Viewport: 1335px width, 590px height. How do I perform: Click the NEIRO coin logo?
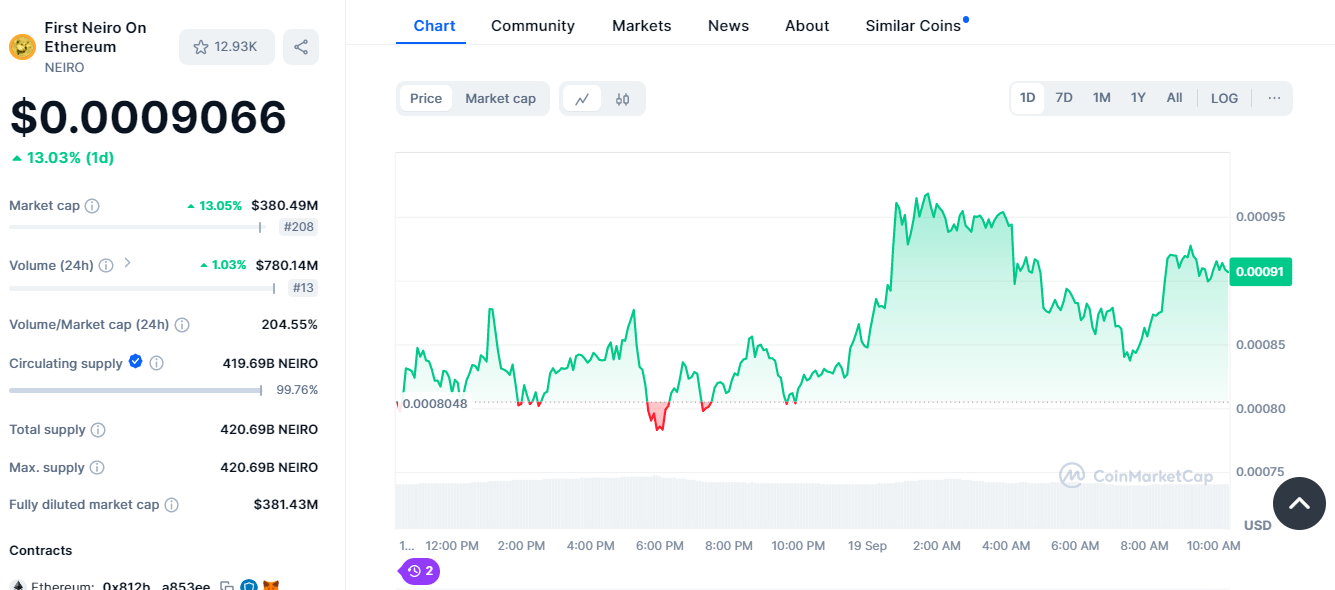click(x=22, y=47)
